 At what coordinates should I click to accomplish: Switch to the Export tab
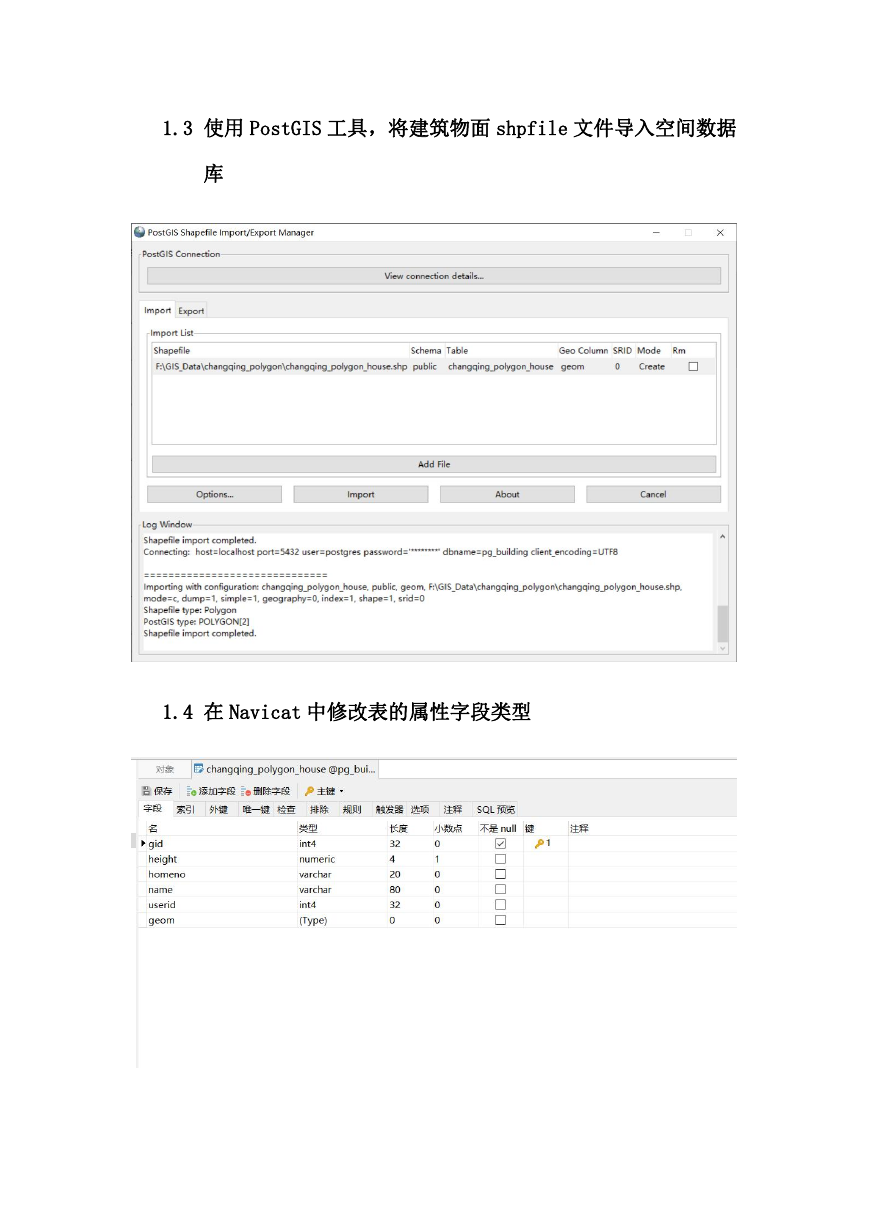point(191,311)
